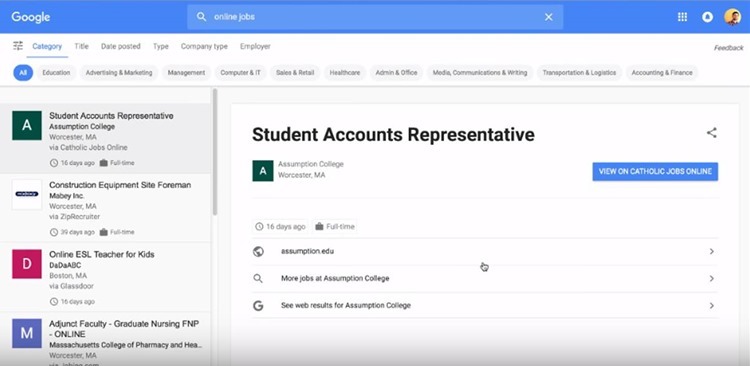Click 'via Catholic Jobs Online' text
The image size is (750, 366).
(88, 147)
